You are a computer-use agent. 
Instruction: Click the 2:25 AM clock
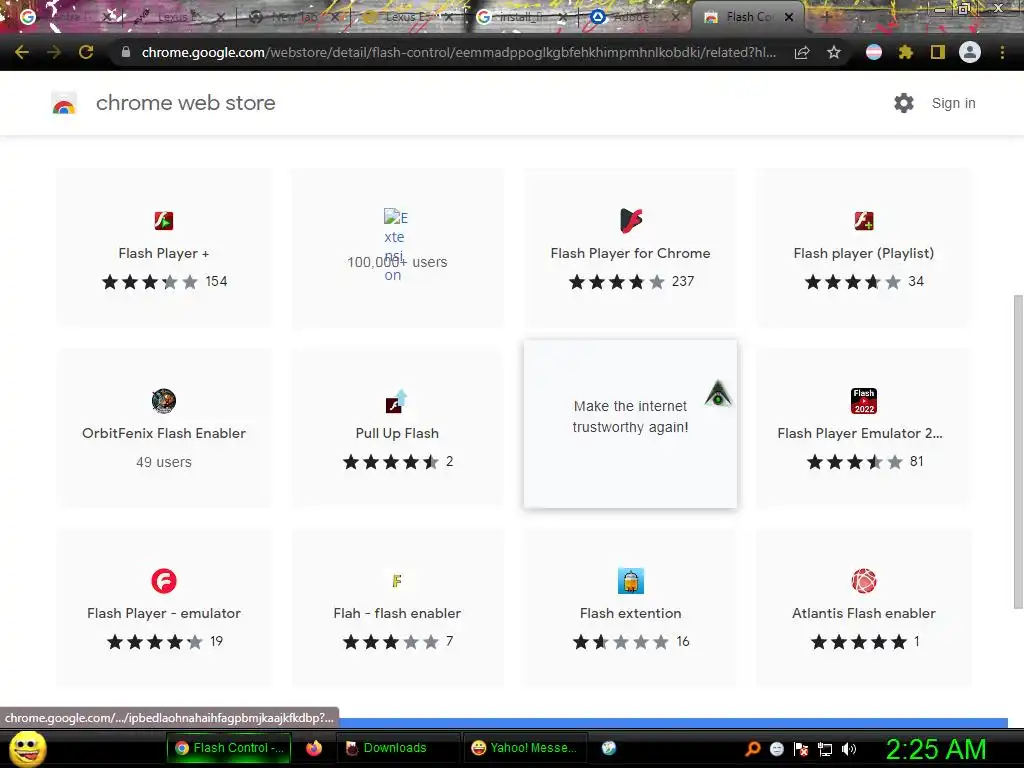(936, 749)
